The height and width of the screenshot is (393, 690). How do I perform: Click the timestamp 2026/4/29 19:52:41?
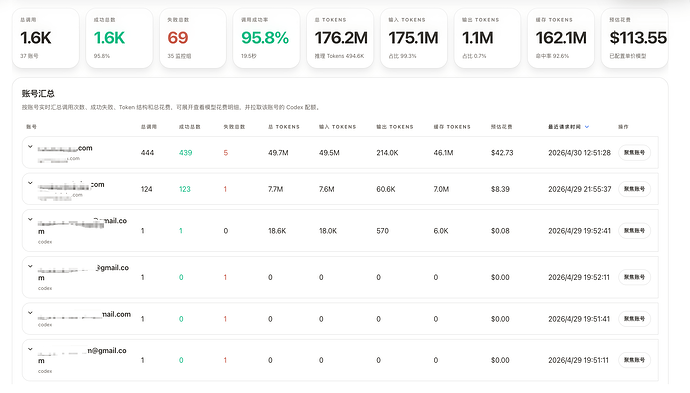click(580, 231)
